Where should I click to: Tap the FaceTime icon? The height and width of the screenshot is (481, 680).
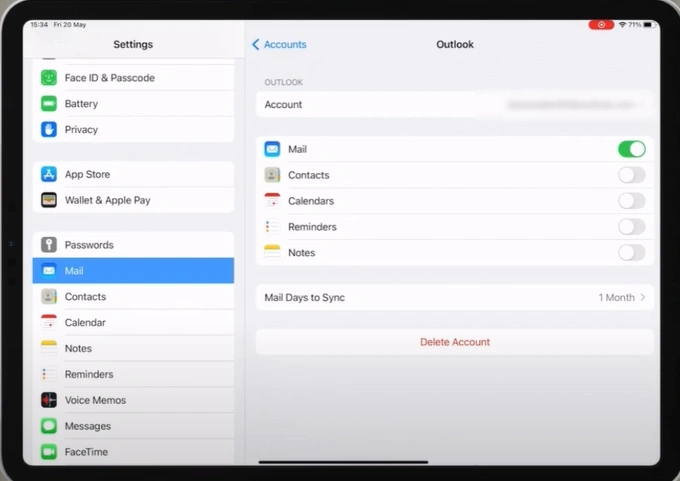49,452
